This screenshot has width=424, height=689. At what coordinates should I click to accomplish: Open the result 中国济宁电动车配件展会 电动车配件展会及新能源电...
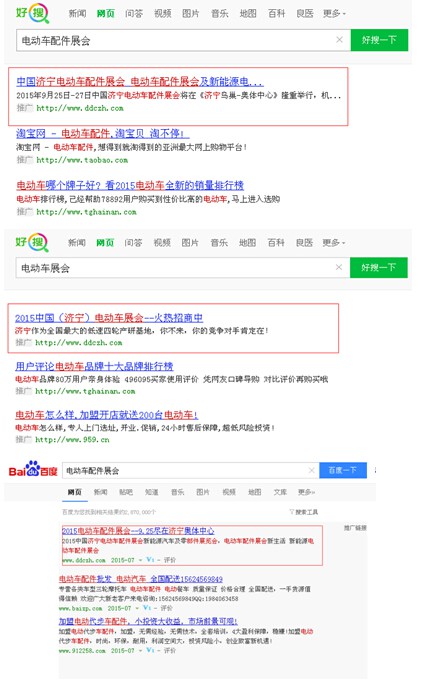click(140, 81)
